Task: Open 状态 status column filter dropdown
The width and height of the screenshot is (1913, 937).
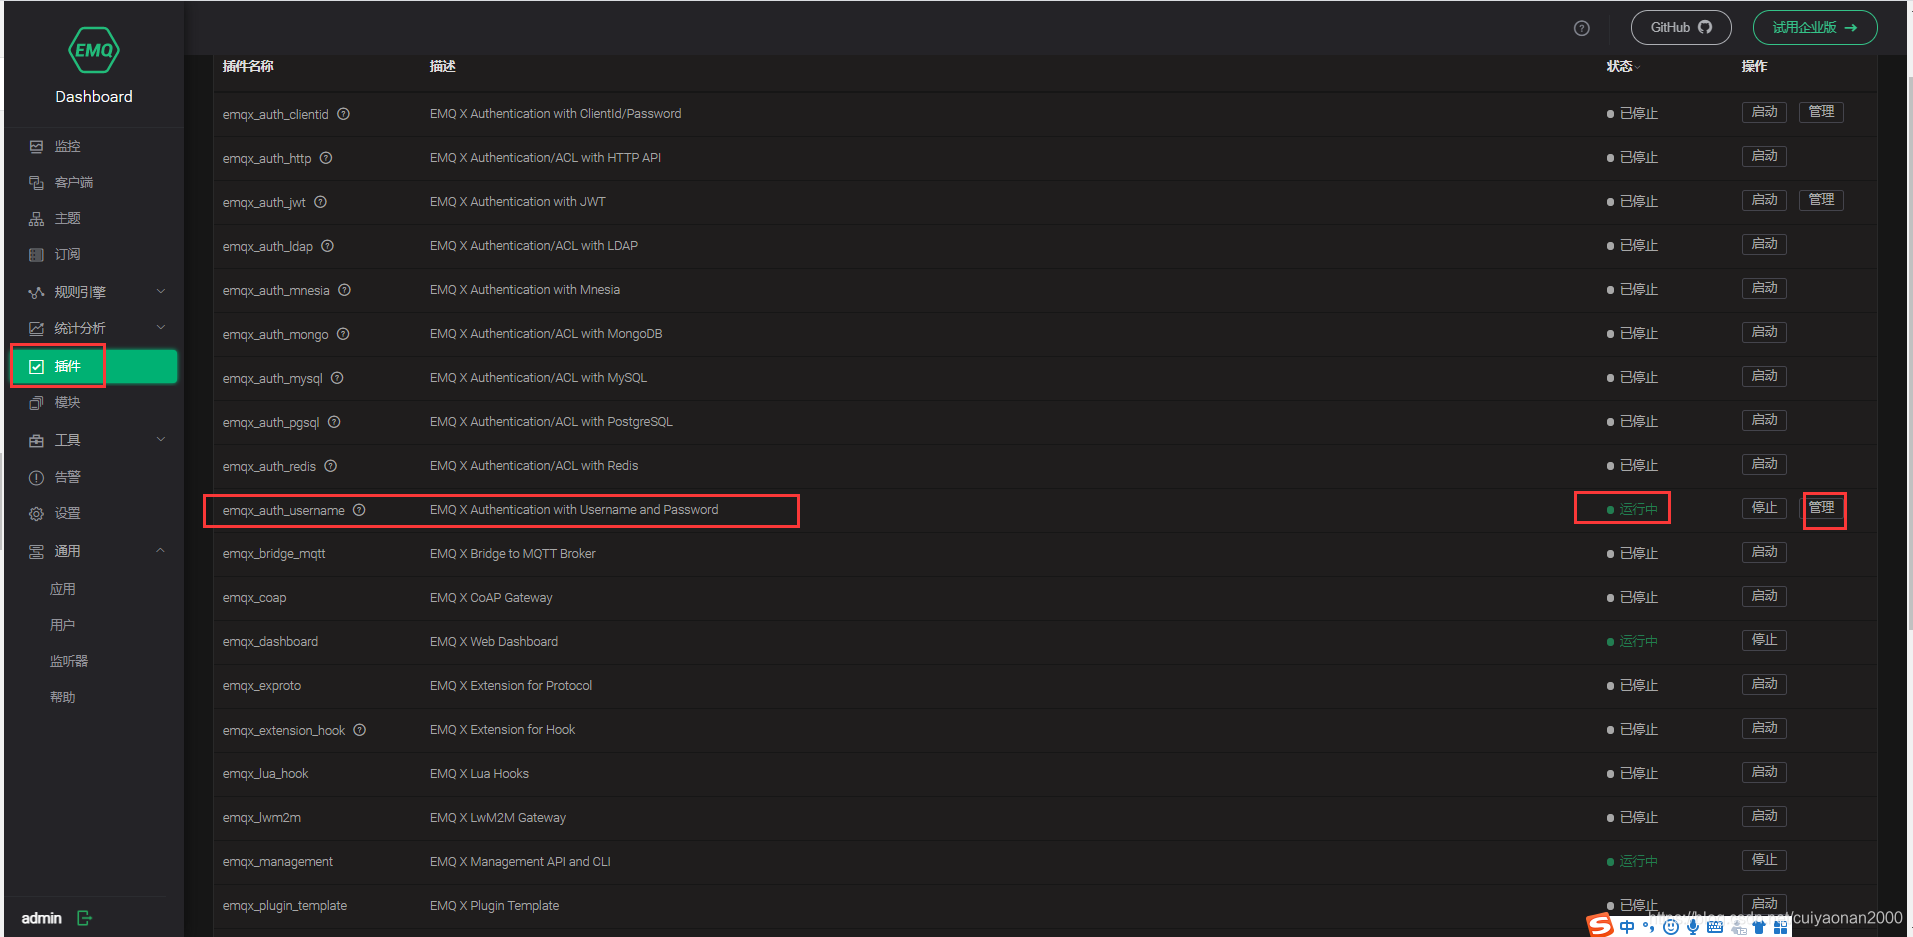Action: point(1637,67)
